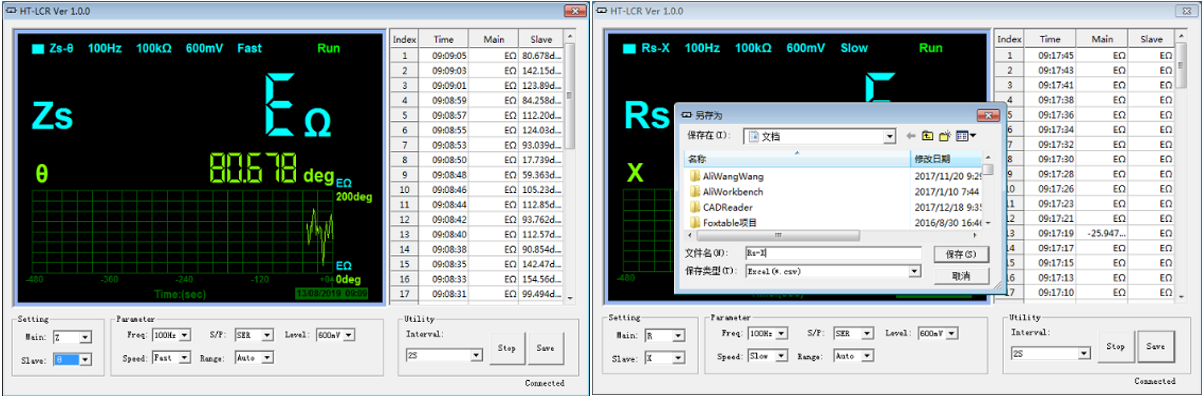Go back using the Save As dialog back arrow

coord(911,135)
